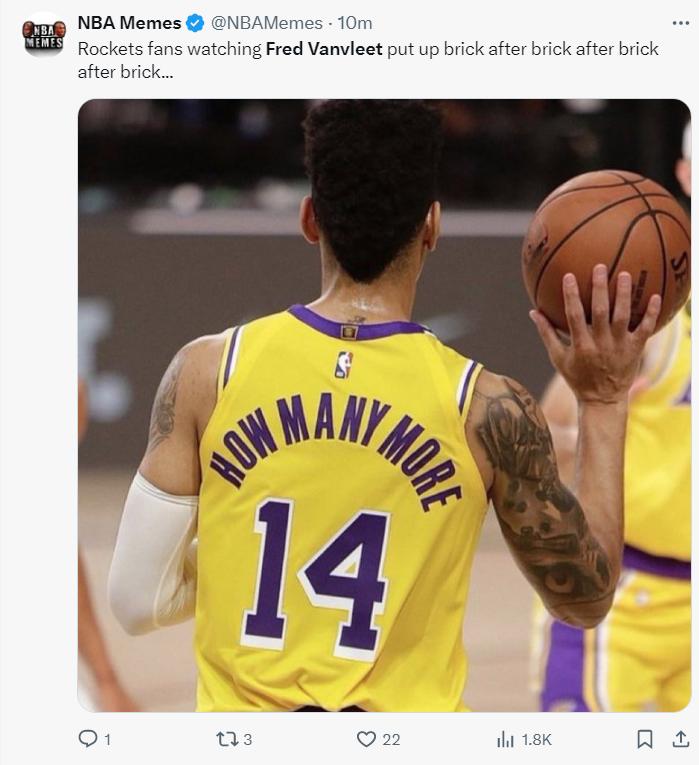The image size is (699, 765).
Task: Open the tweet via the 10m timestamp
Action: (355, 23)
